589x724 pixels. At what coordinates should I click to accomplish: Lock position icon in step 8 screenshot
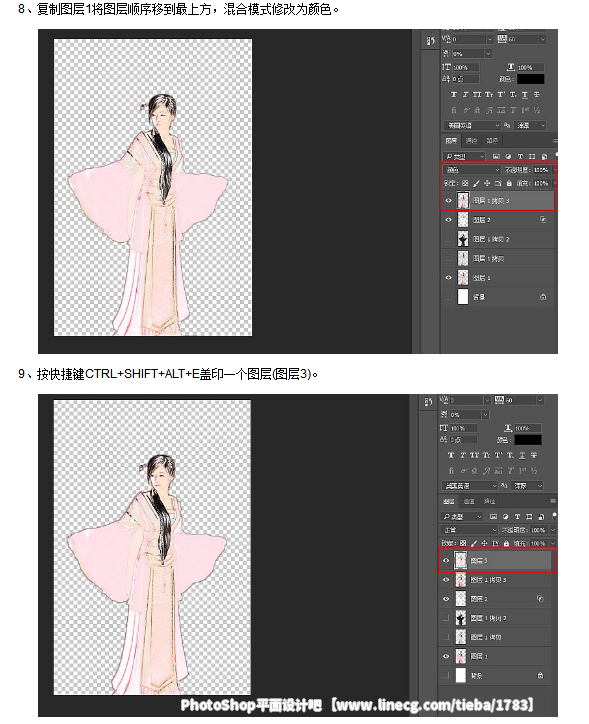click(487, 183)
